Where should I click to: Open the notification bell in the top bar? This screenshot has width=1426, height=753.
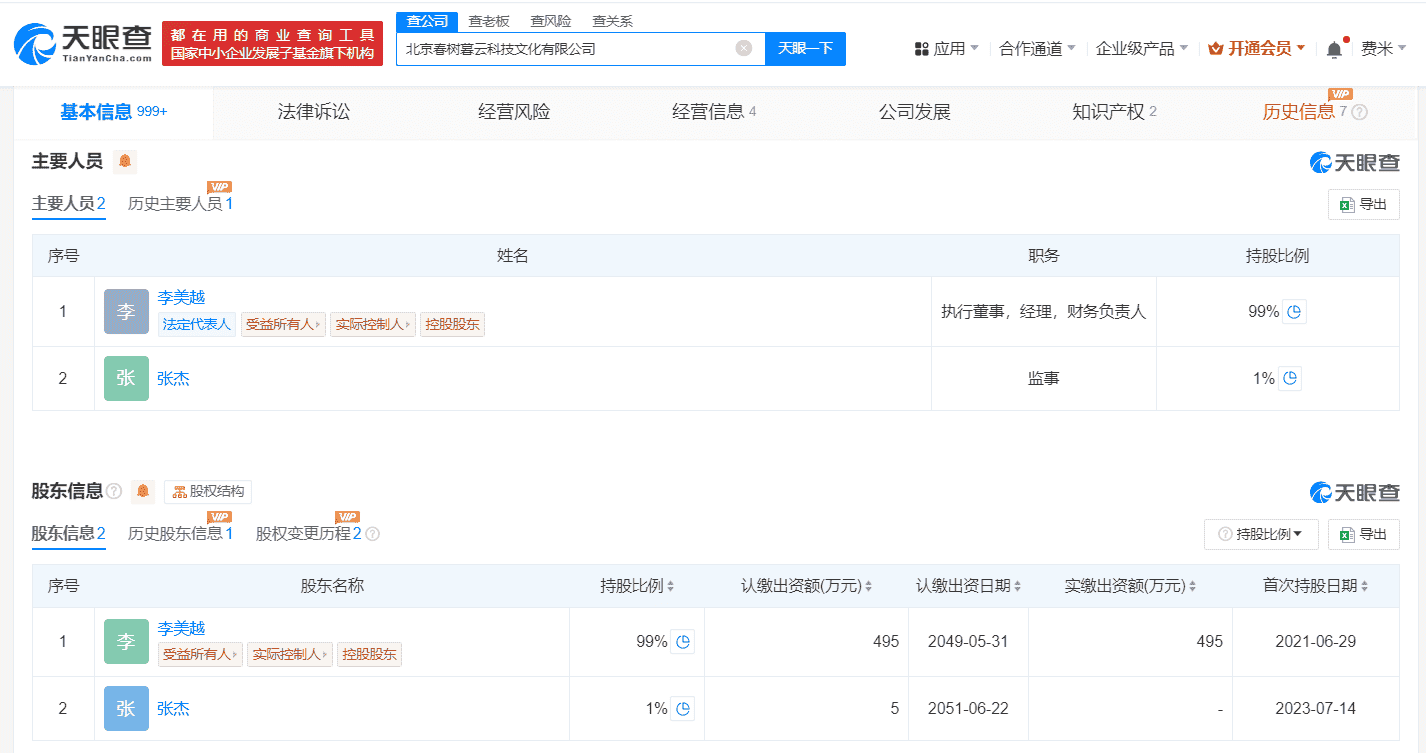(x=1334, y=47)
